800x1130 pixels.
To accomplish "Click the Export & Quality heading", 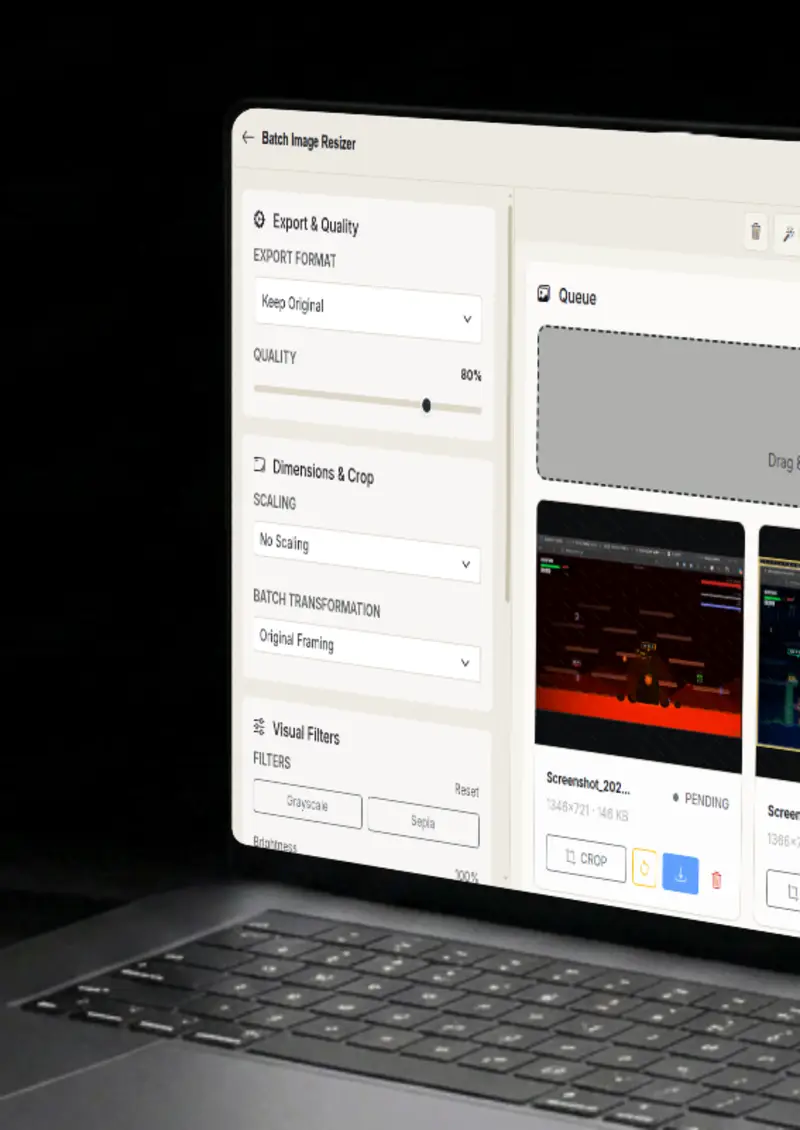I will [x=316, y=224].
